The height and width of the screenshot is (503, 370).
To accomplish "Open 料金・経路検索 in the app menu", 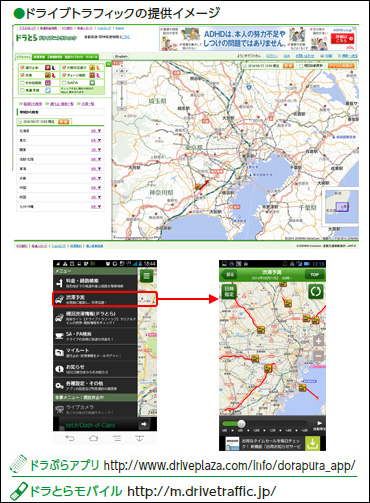I will [95, 283].
